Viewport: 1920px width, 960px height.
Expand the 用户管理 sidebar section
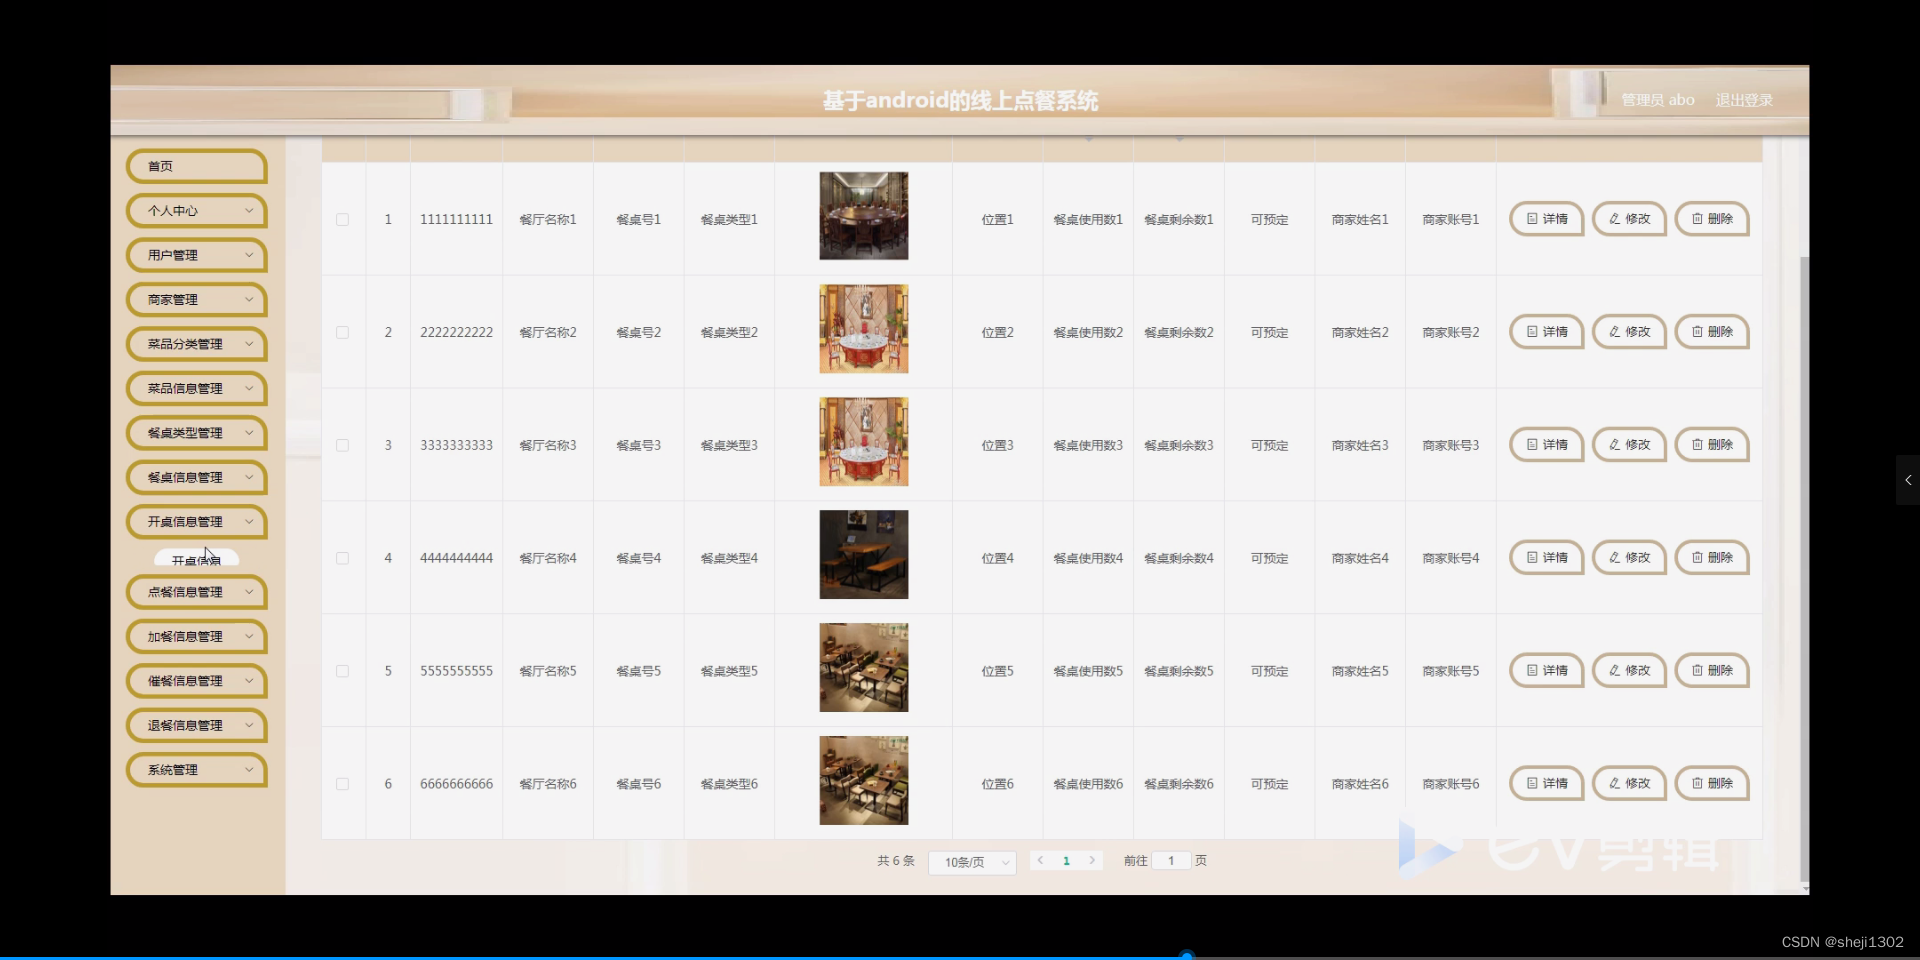click(196, 254)
